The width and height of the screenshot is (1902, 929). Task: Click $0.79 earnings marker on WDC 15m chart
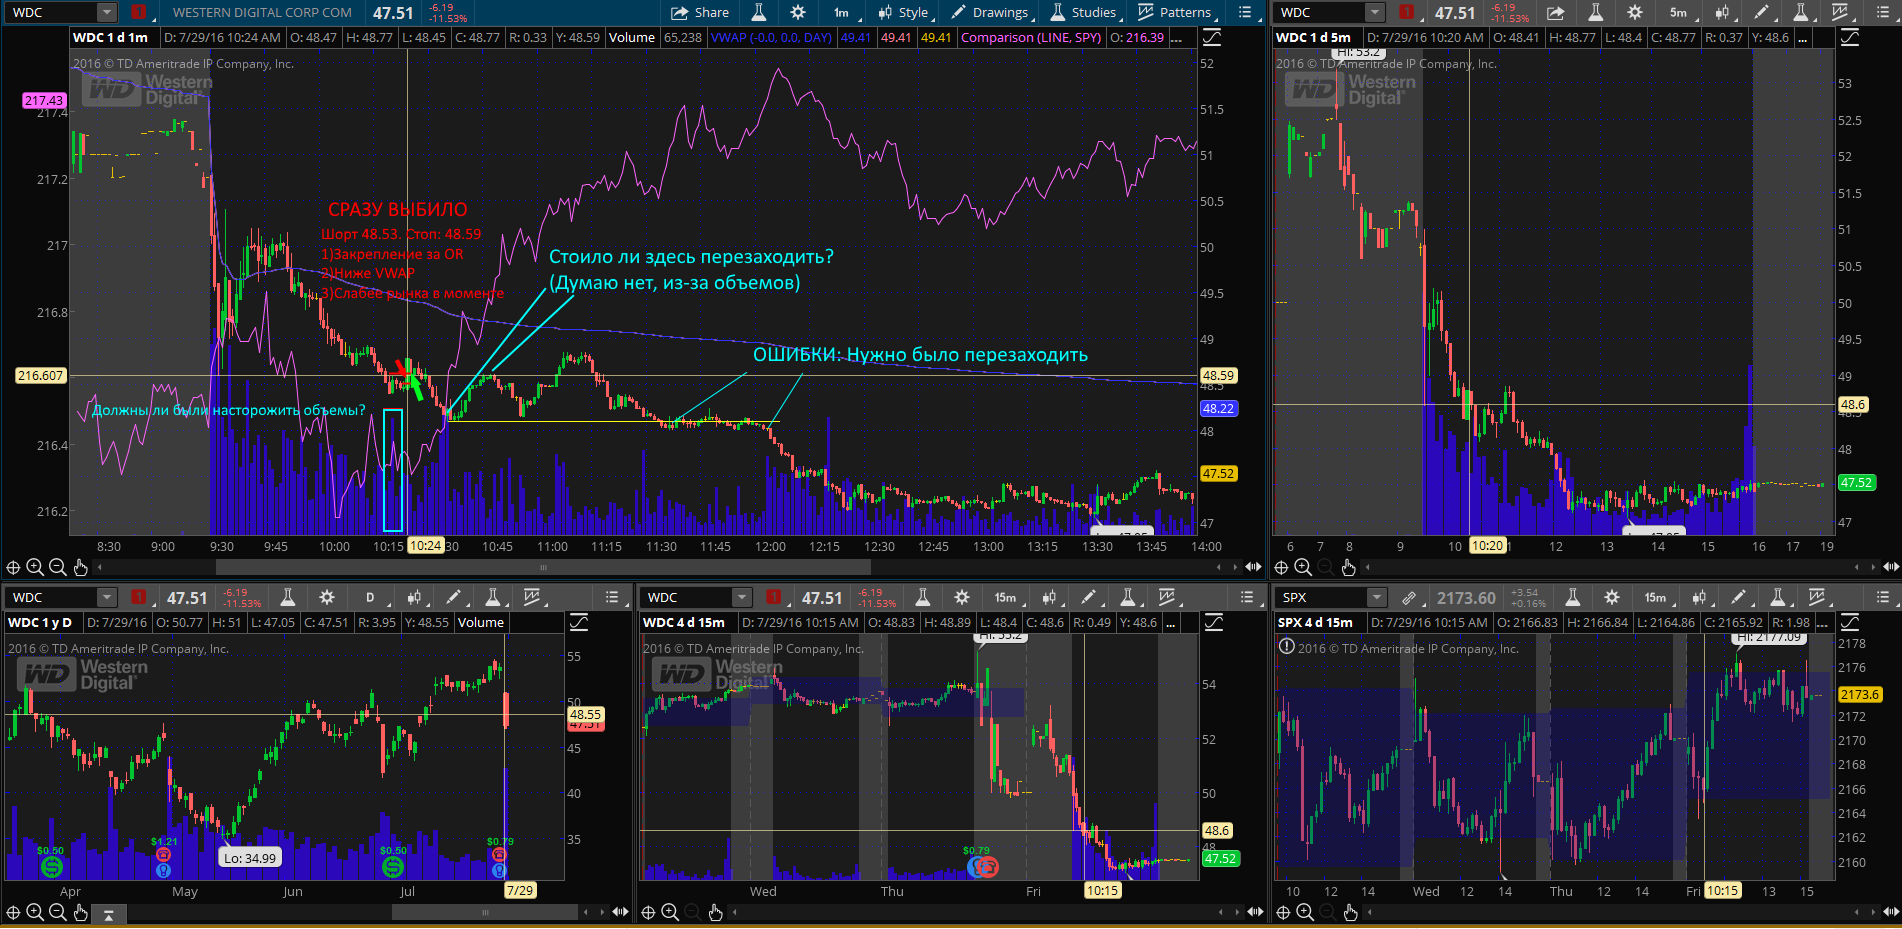986,867
